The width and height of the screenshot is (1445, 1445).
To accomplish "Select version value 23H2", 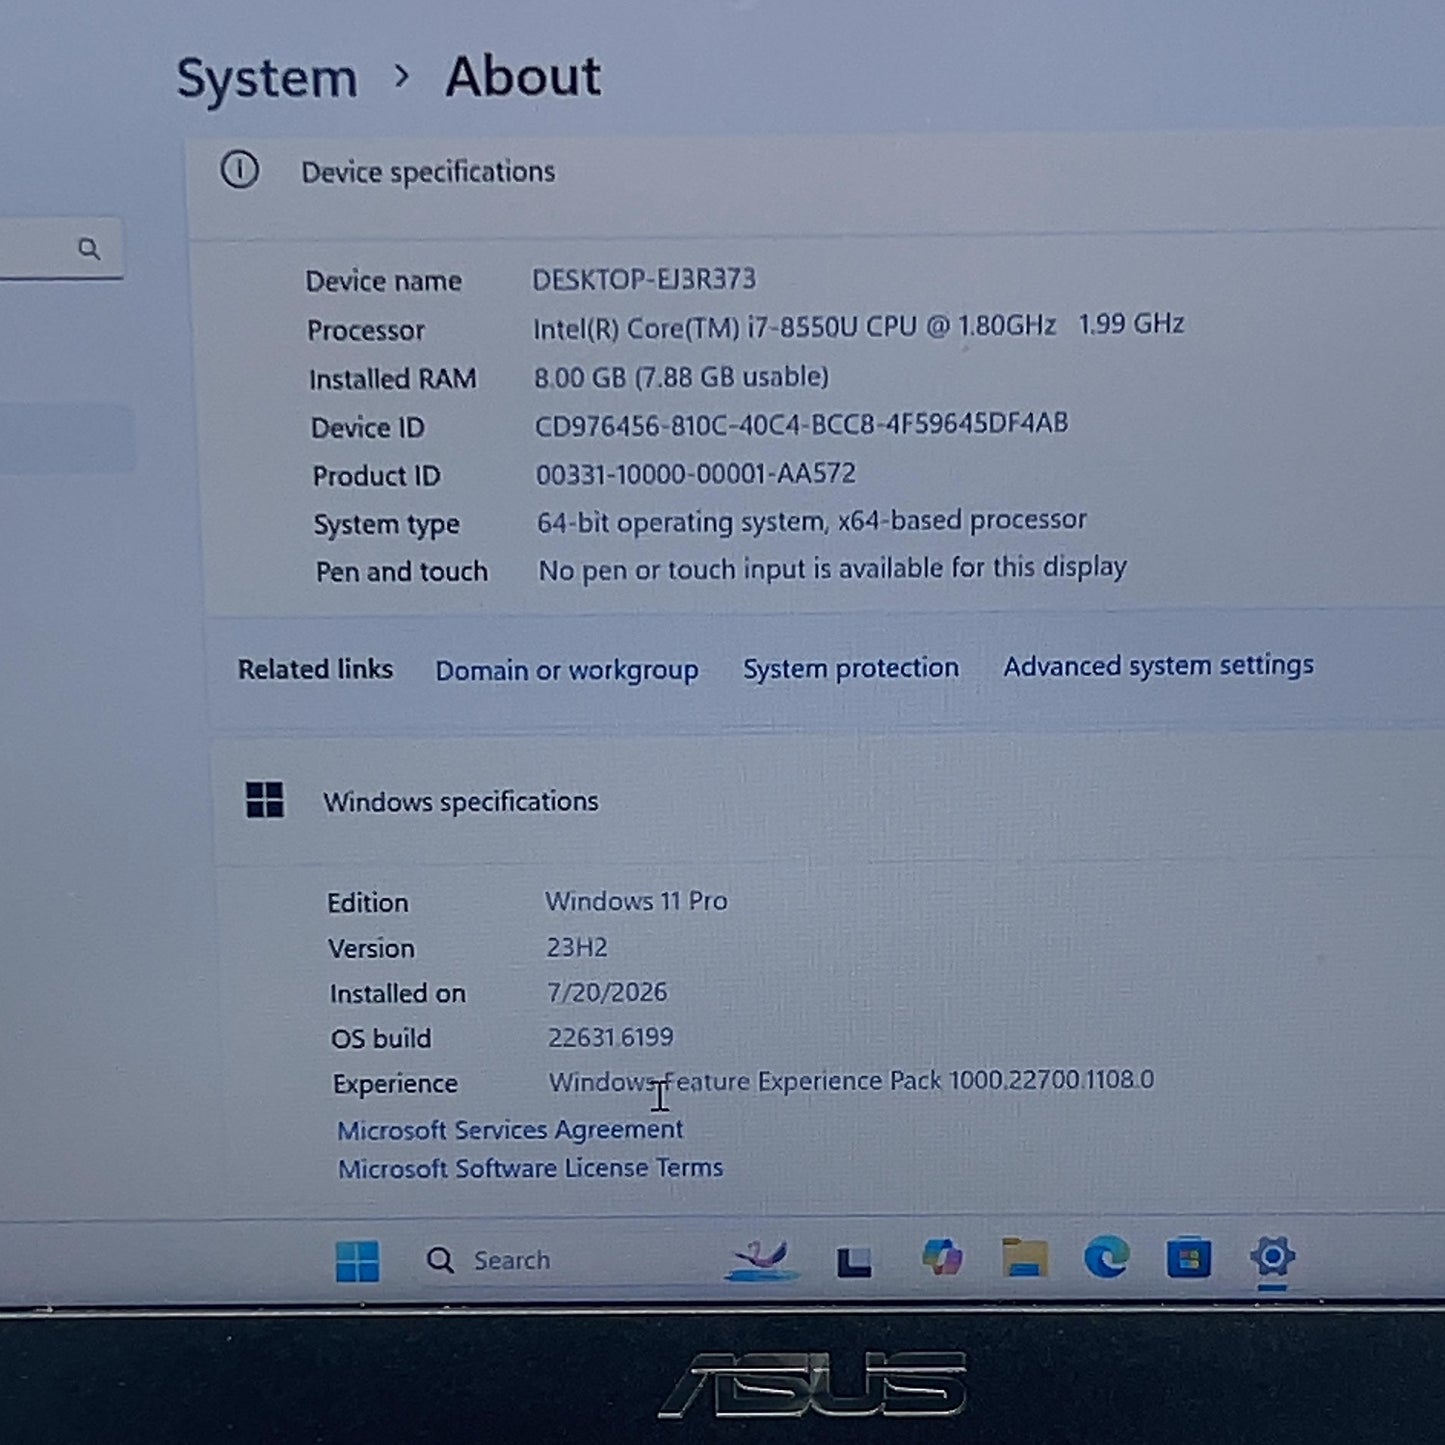I will [577, 947].
